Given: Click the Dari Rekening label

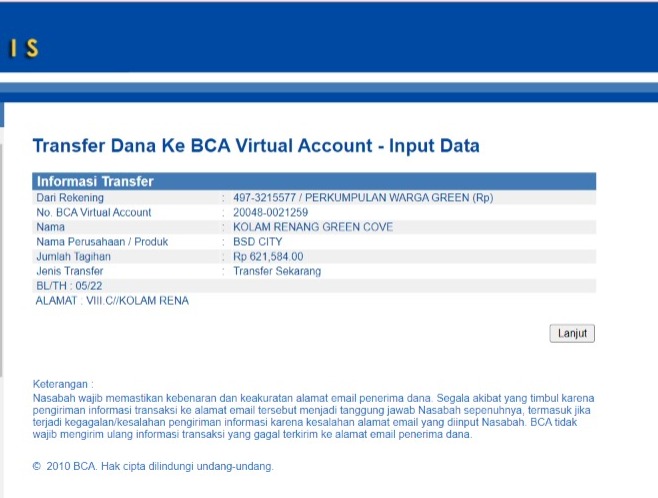Looking at the screenshot, I should pos(71,198).
